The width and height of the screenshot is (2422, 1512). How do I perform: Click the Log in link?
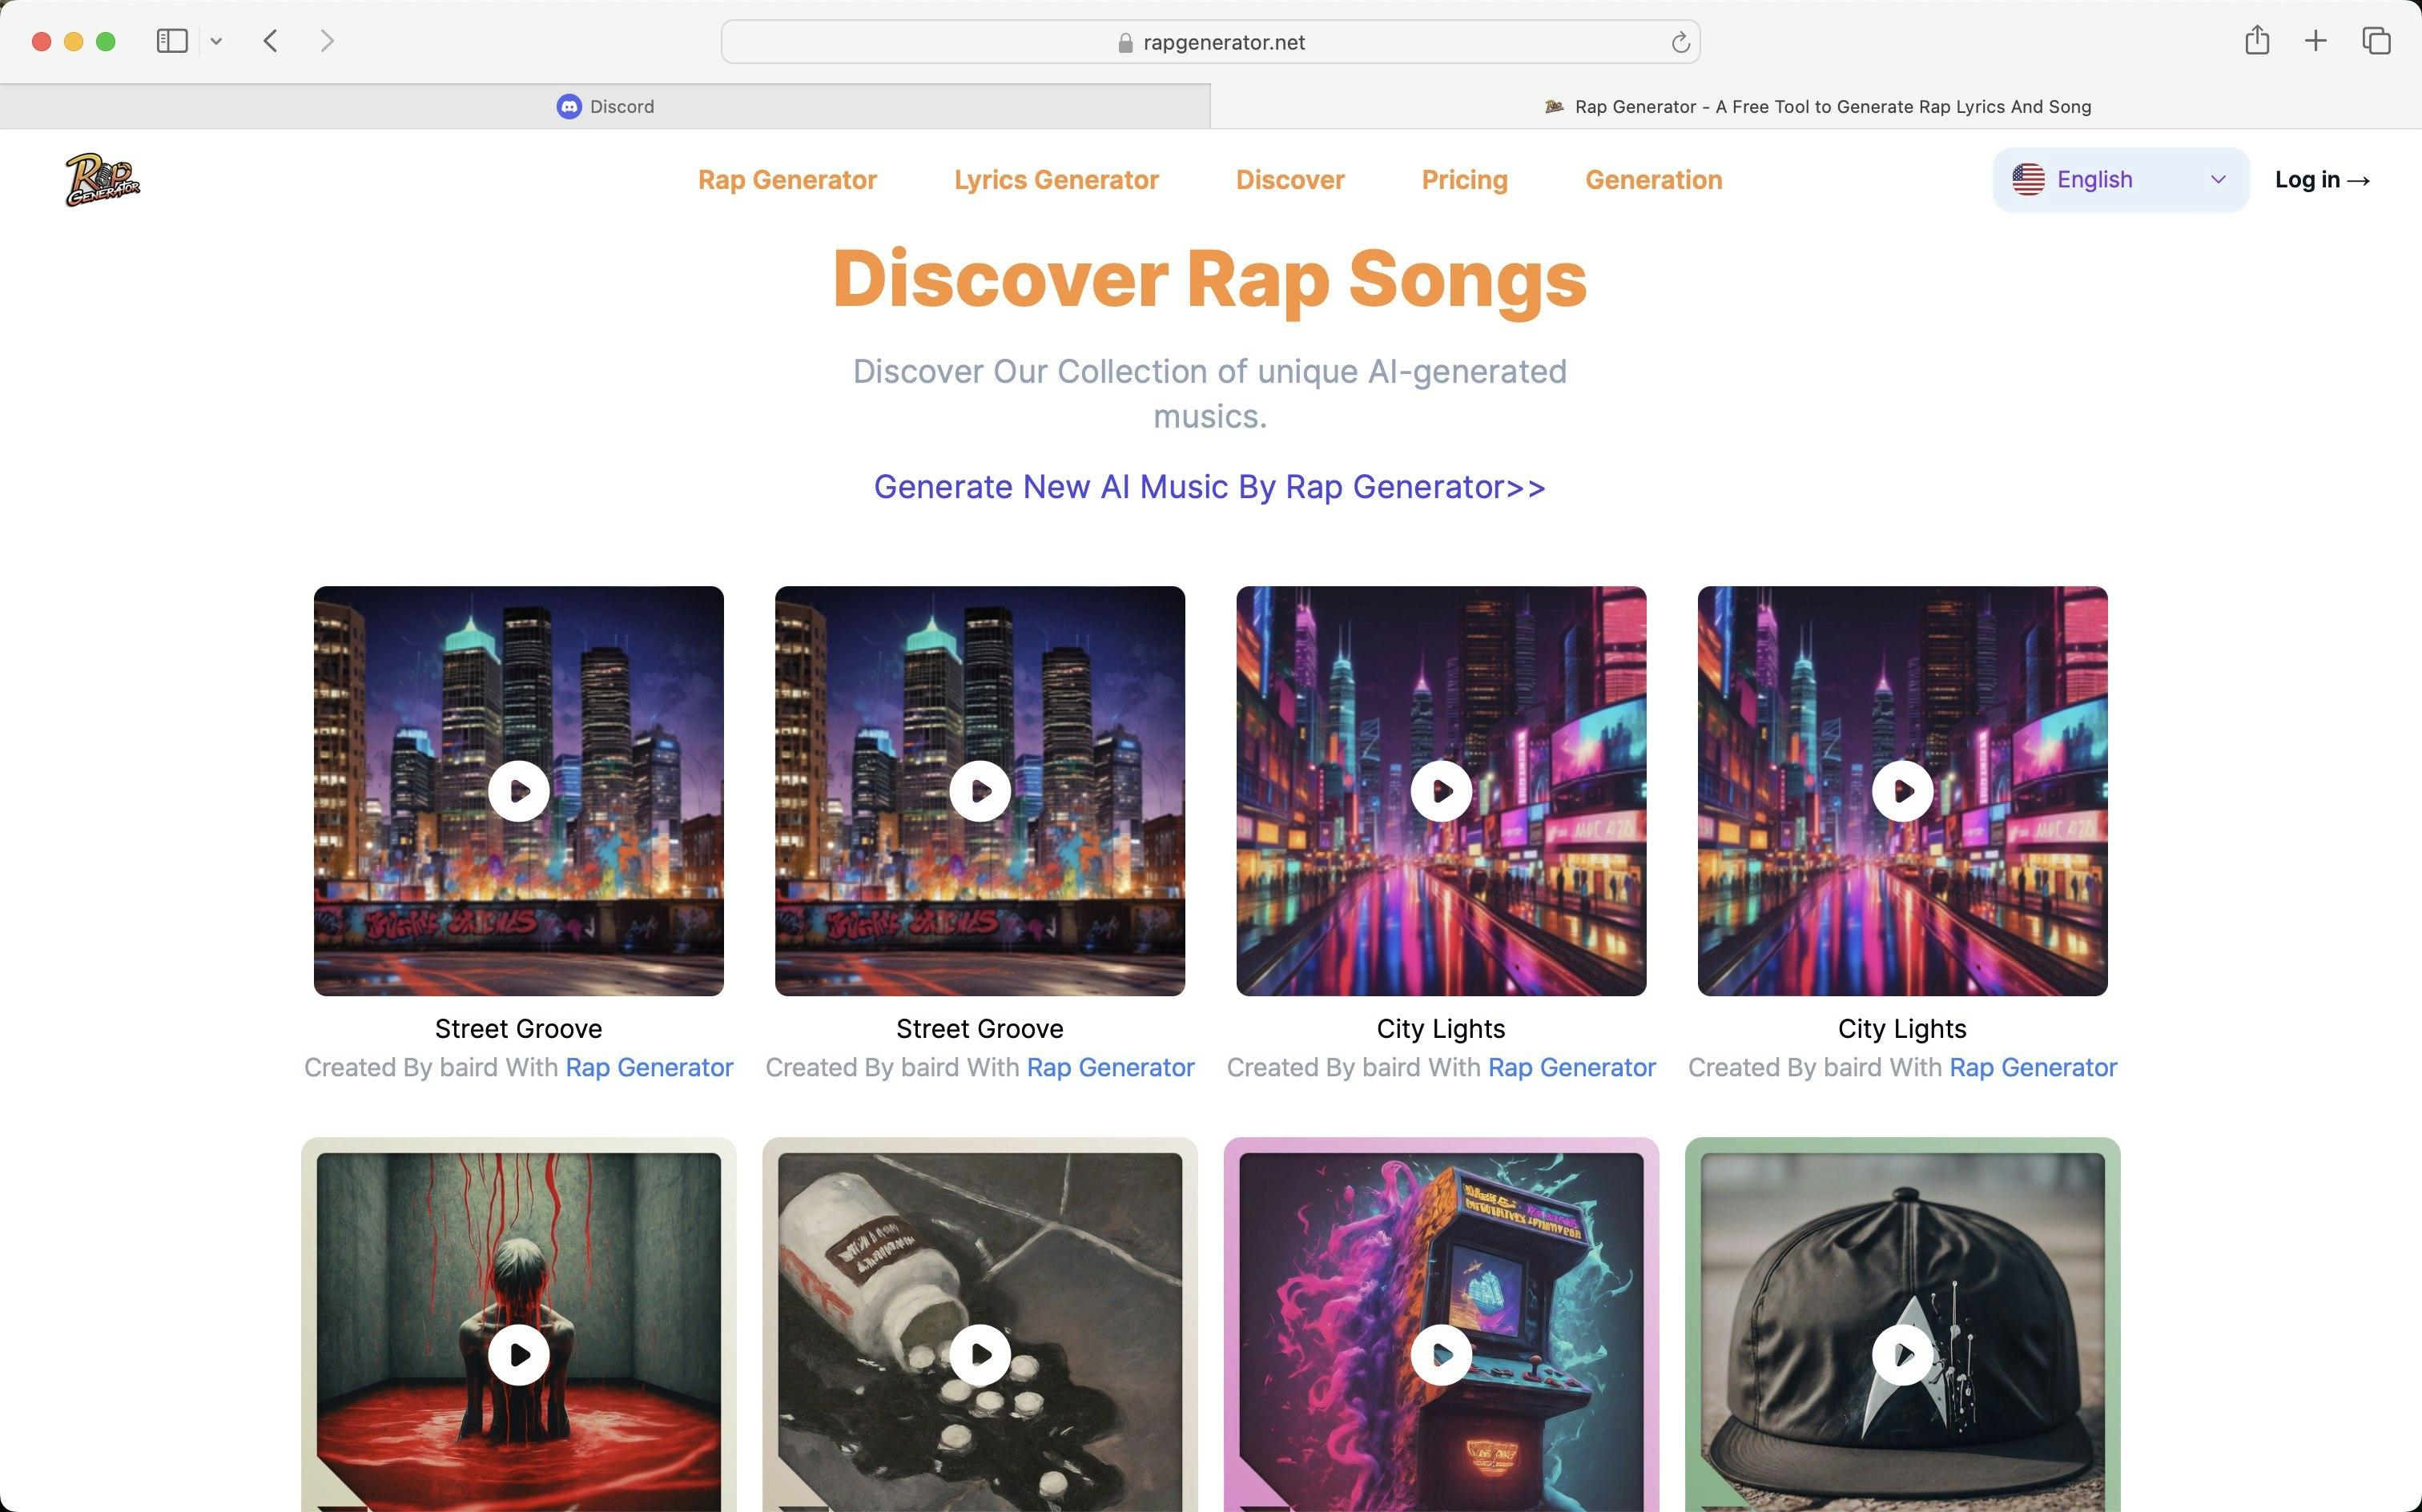2321,180
